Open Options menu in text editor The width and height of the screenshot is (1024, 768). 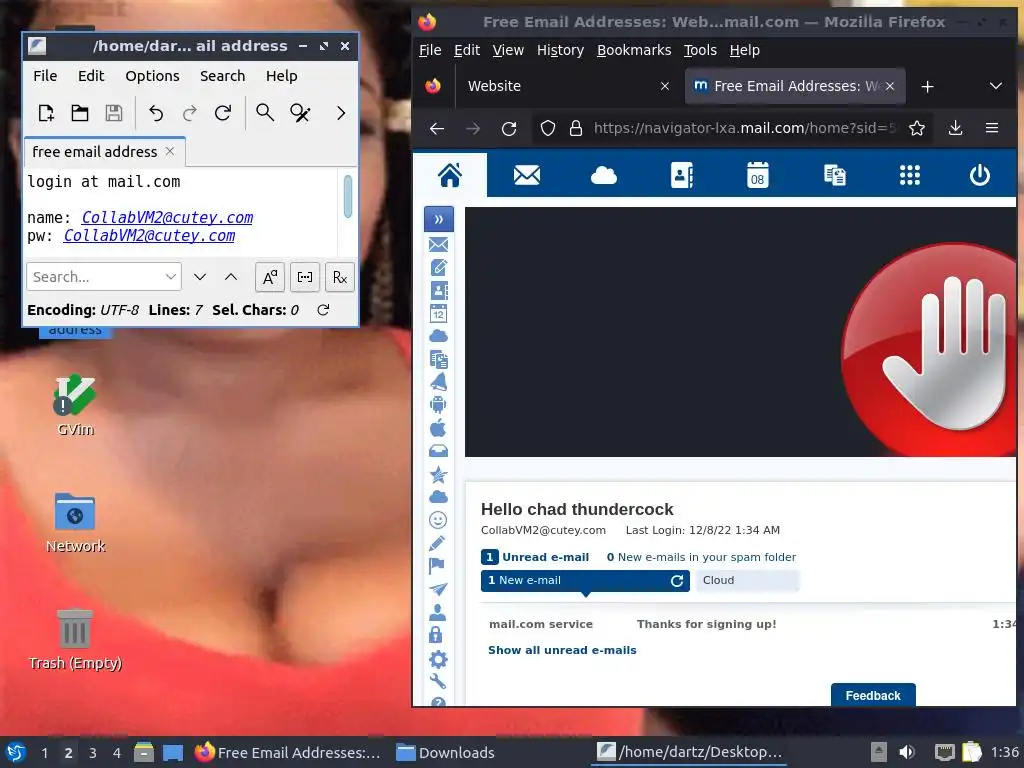(152, 76)
